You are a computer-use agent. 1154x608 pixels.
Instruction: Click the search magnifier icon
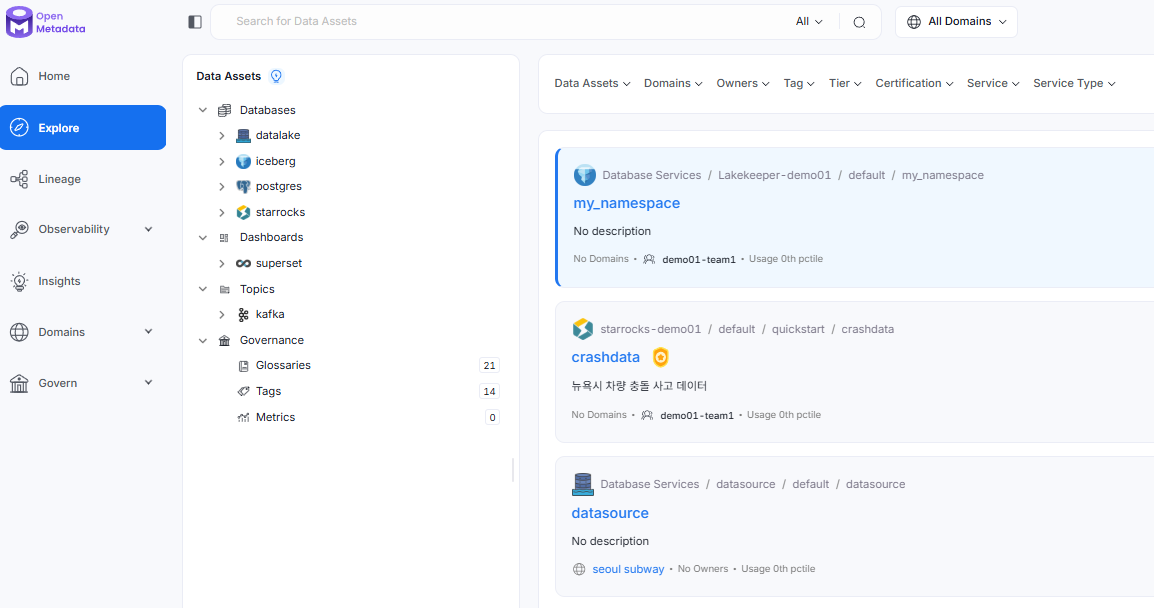859,22
